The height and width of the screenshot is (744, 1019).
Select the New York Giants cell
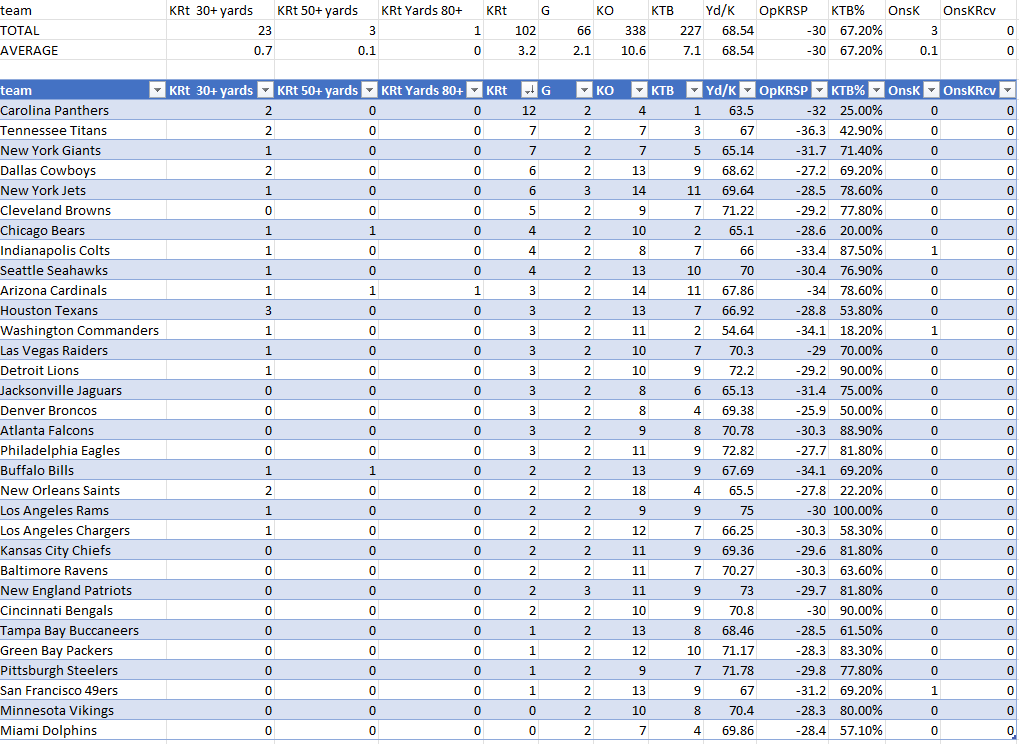(83, 151)
